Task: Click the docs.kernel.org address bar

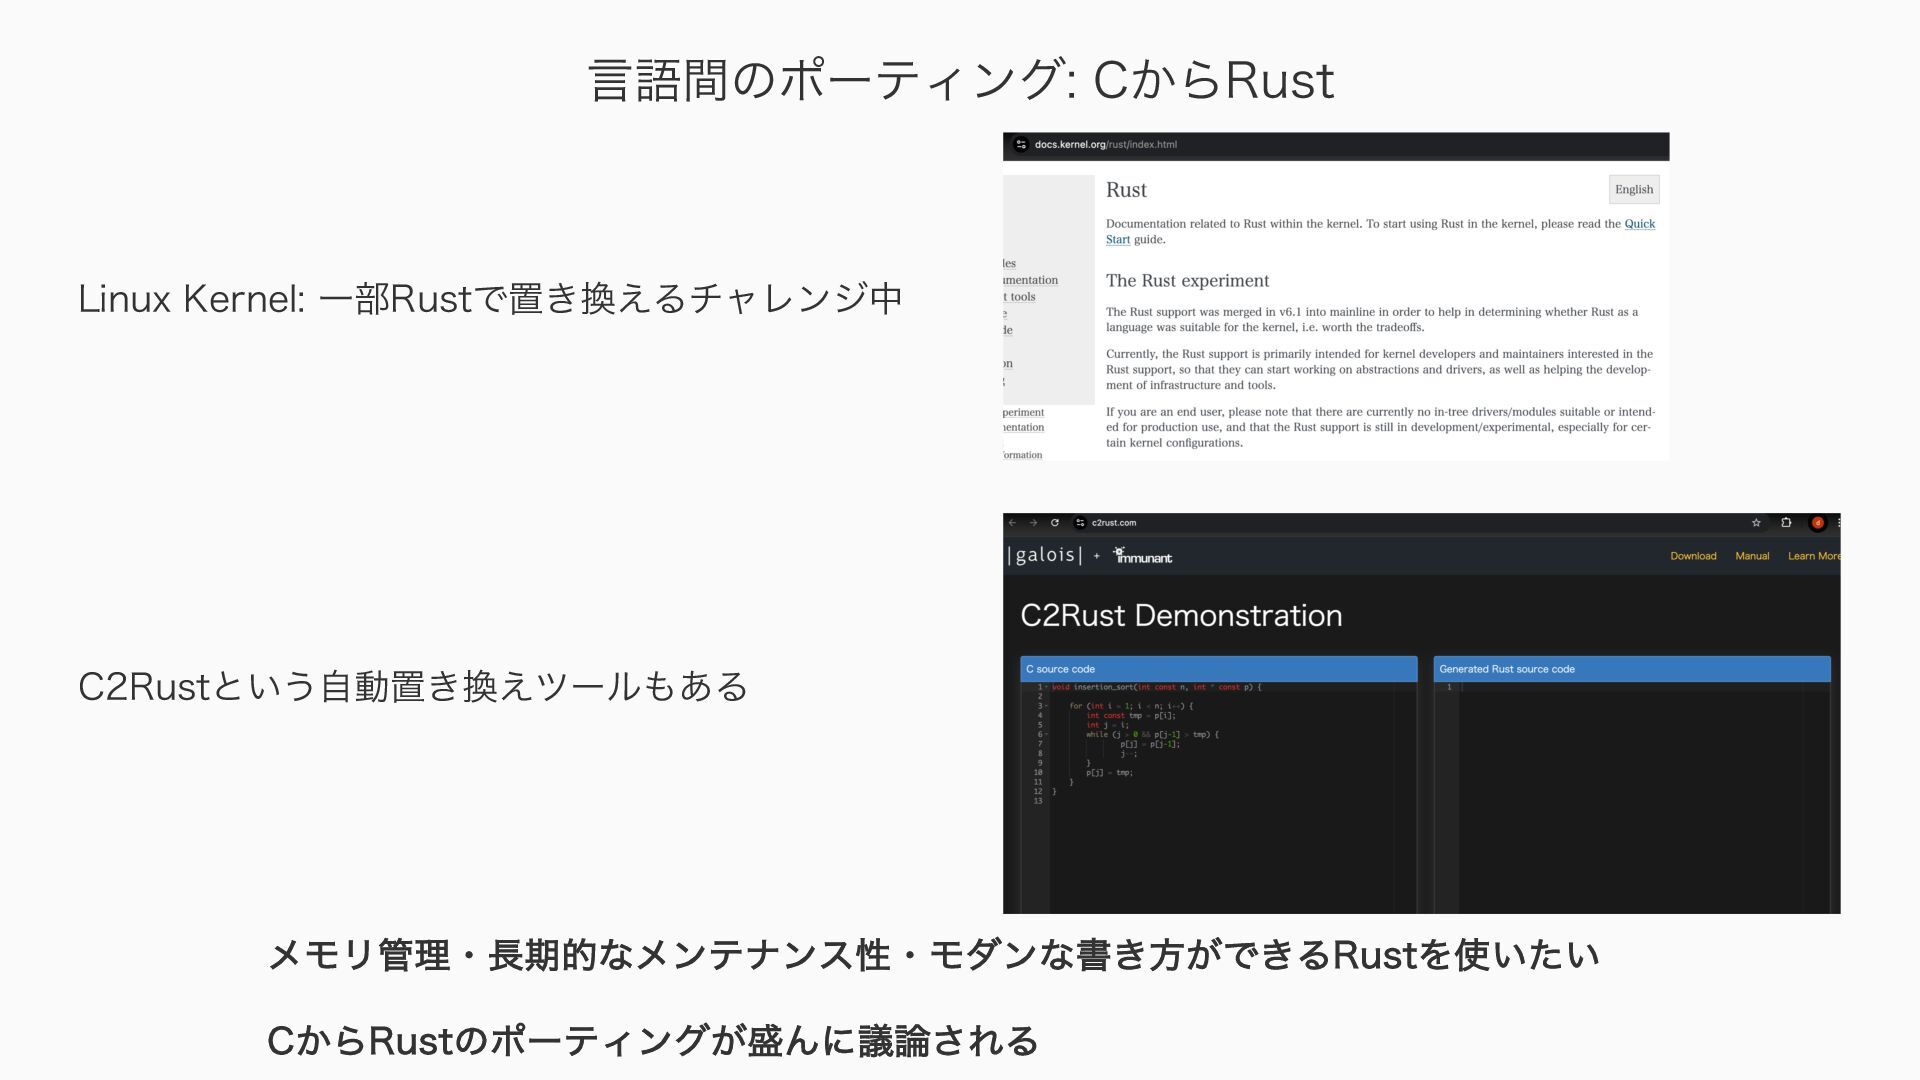Action: point(1340,145)
